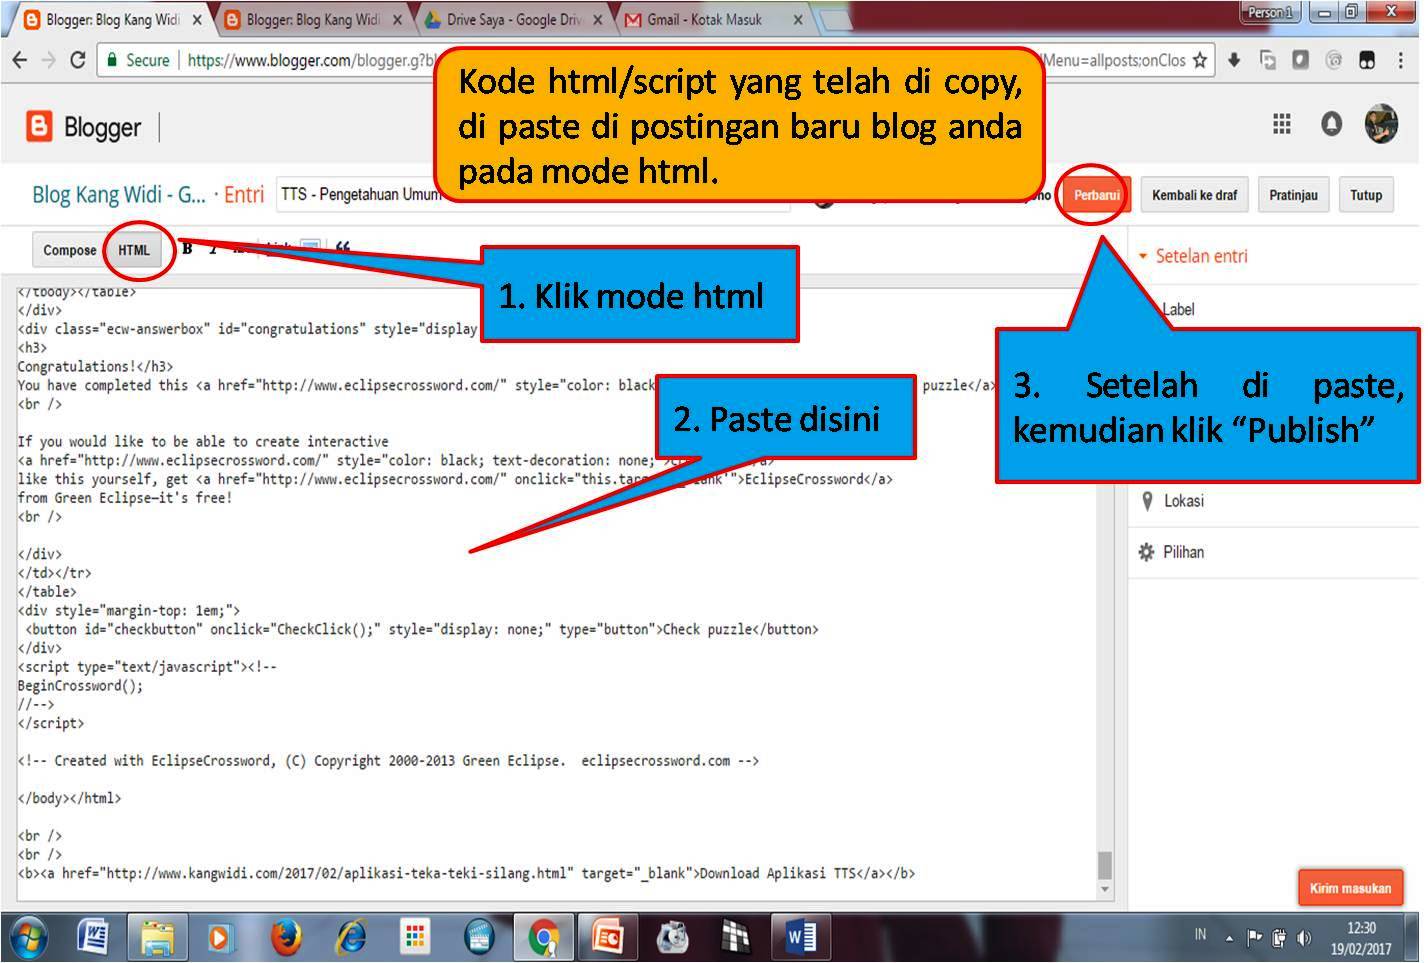The width and height of the screenshot is (1428, 963).
Task: Click the volume speaker tray icon
Action: [1304, 938]
